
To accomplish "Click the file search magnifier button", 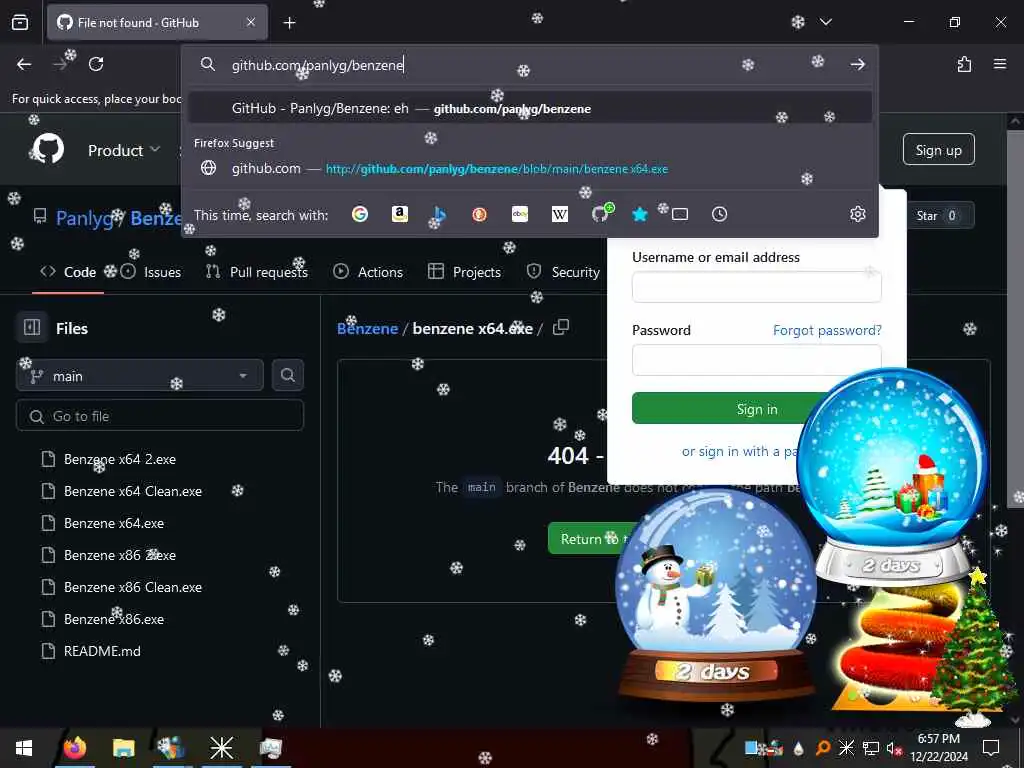I will click(287, 376).
